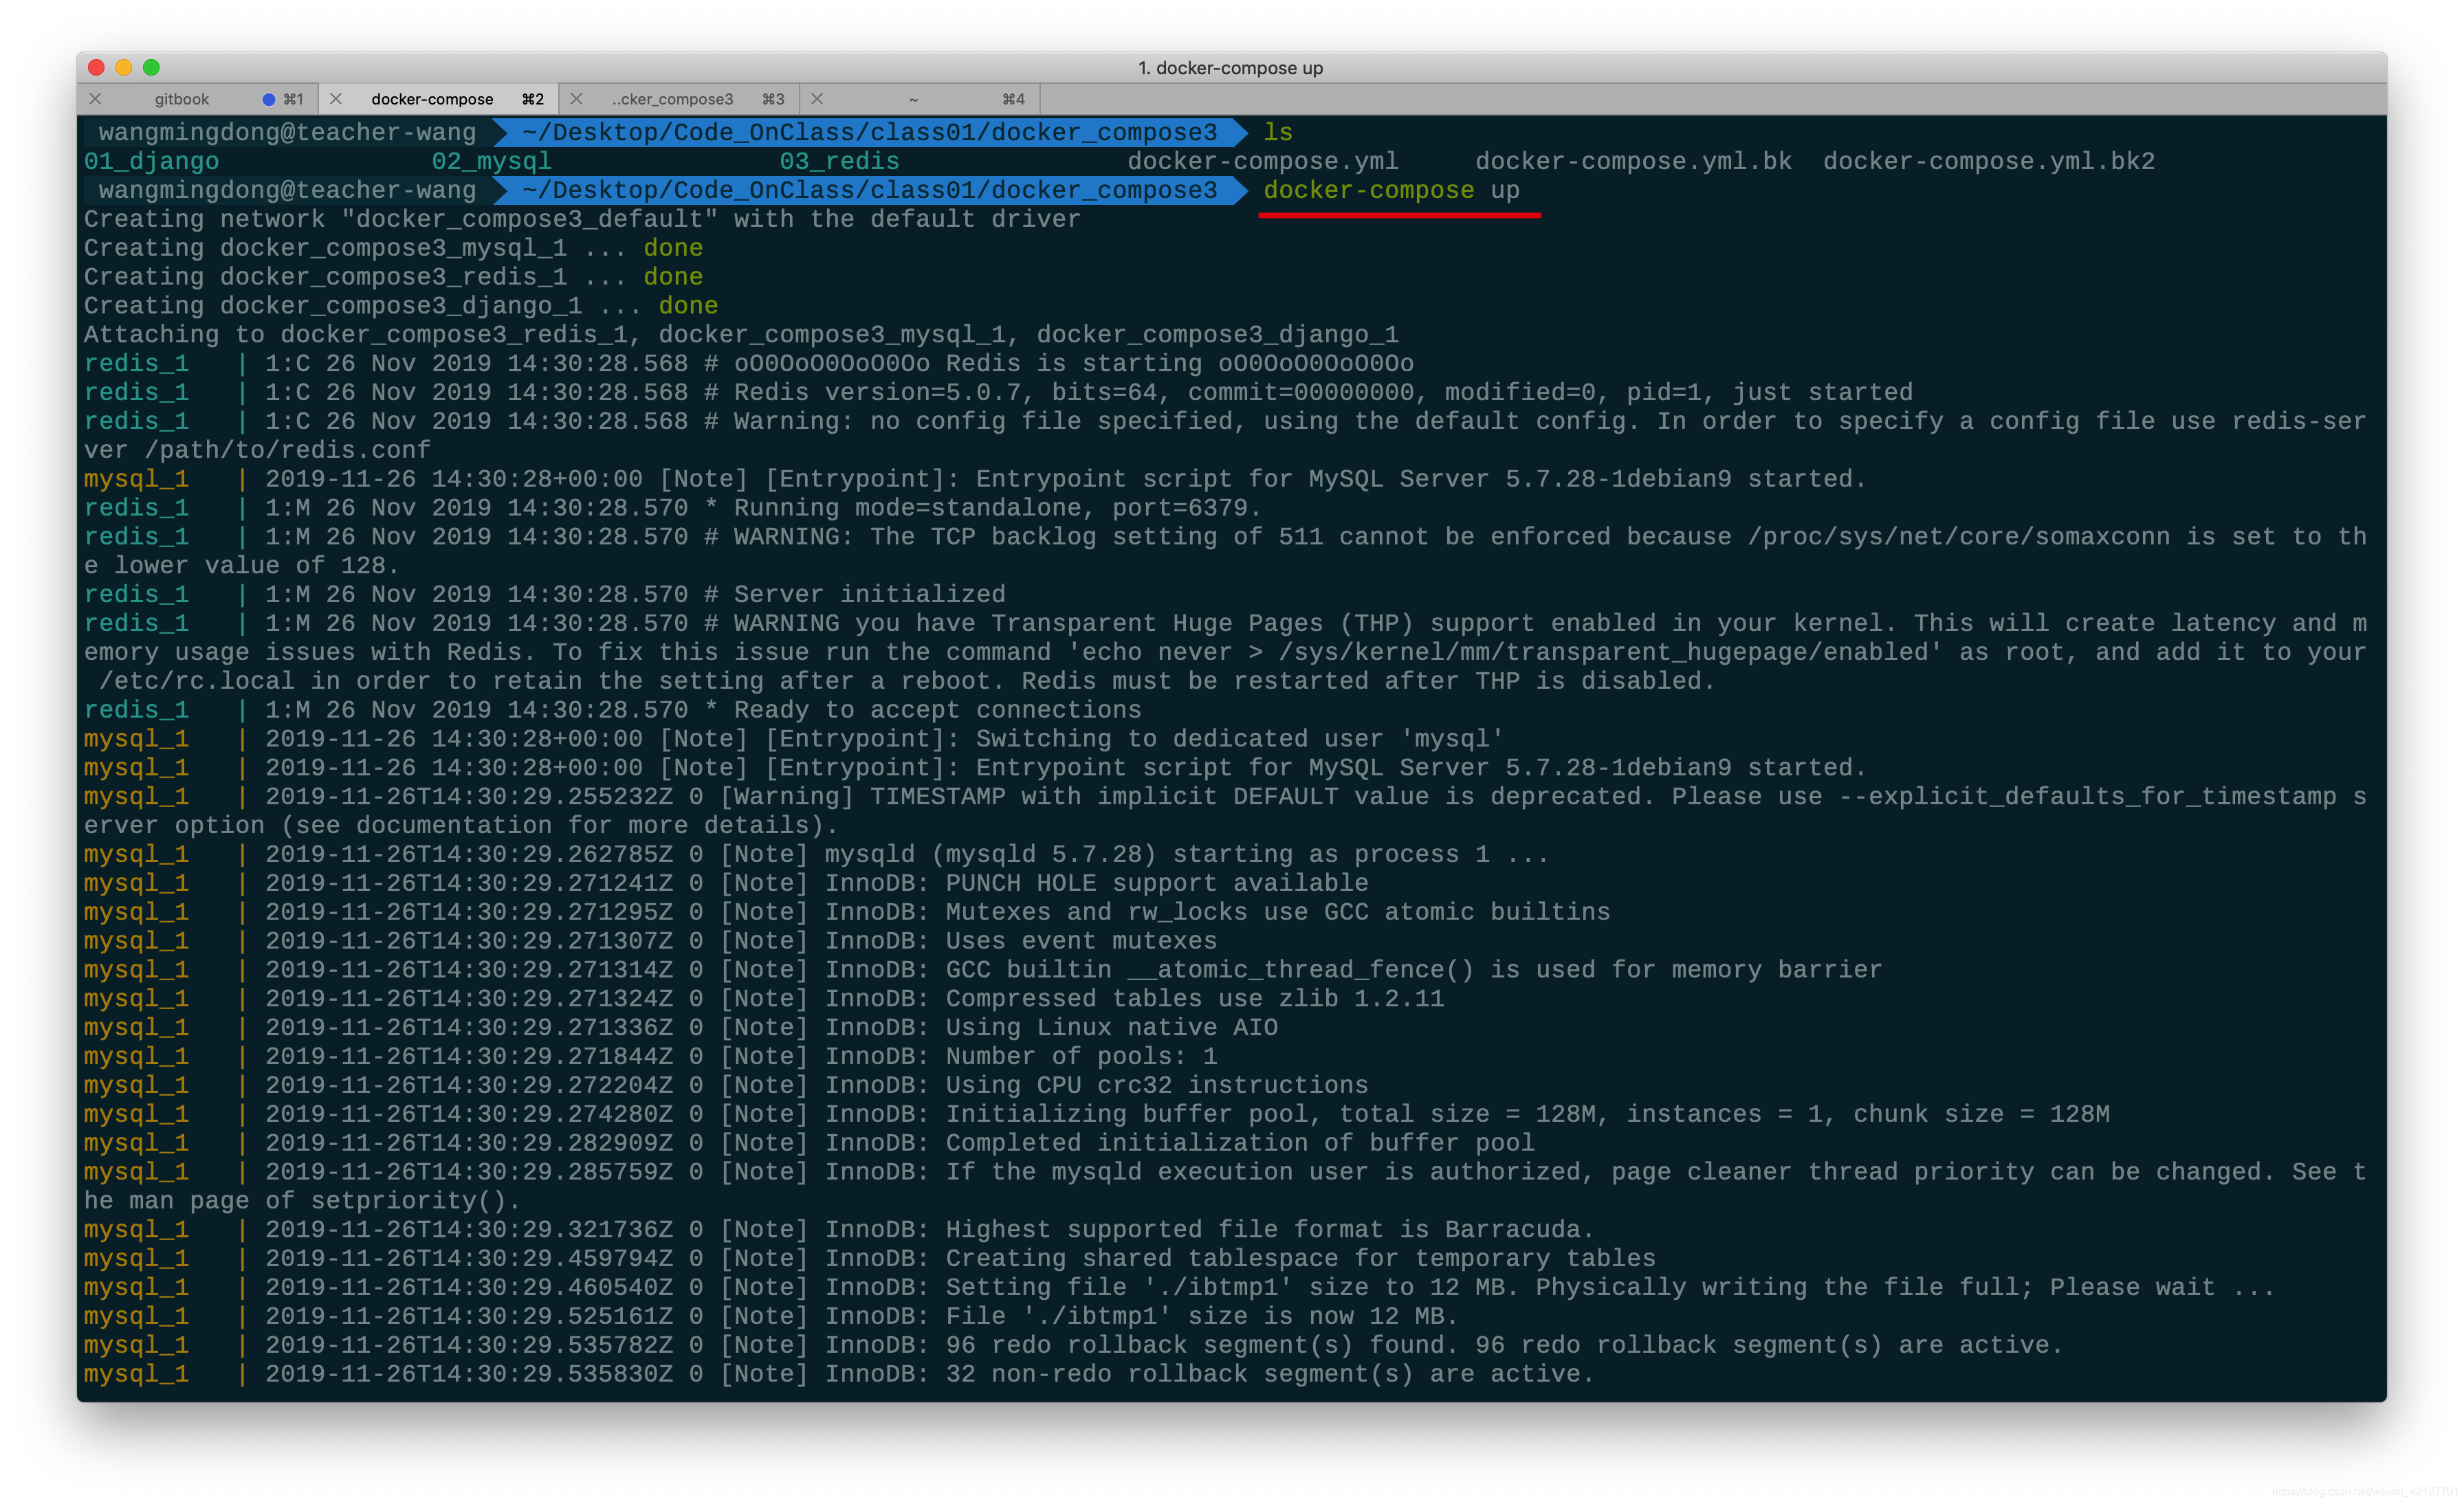Click 'File ./ibtmp1 size is now 12 MB' line

(771, 1317)
